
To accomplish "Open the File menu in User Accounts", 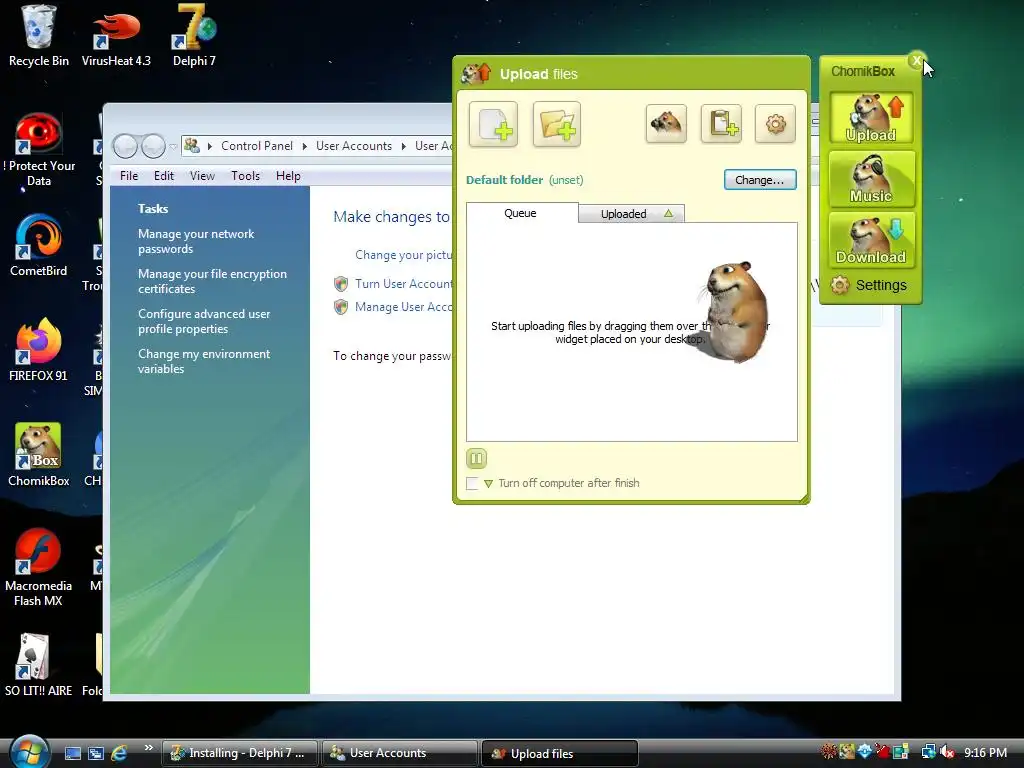I will 129,176.
